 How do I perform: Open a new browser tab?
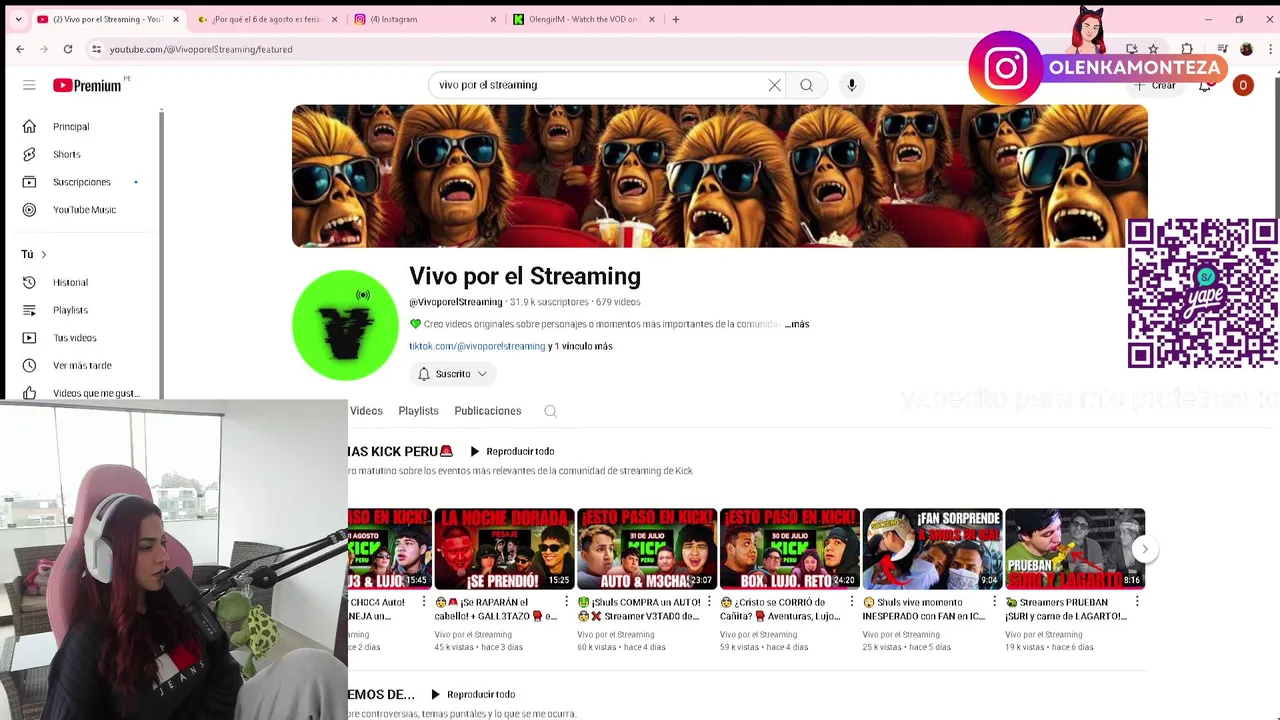676,19
